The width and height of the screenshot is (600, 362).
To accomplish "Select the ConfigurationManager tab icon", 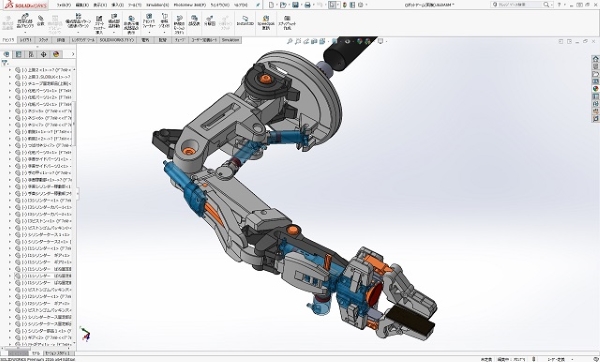I will point(31,54).
